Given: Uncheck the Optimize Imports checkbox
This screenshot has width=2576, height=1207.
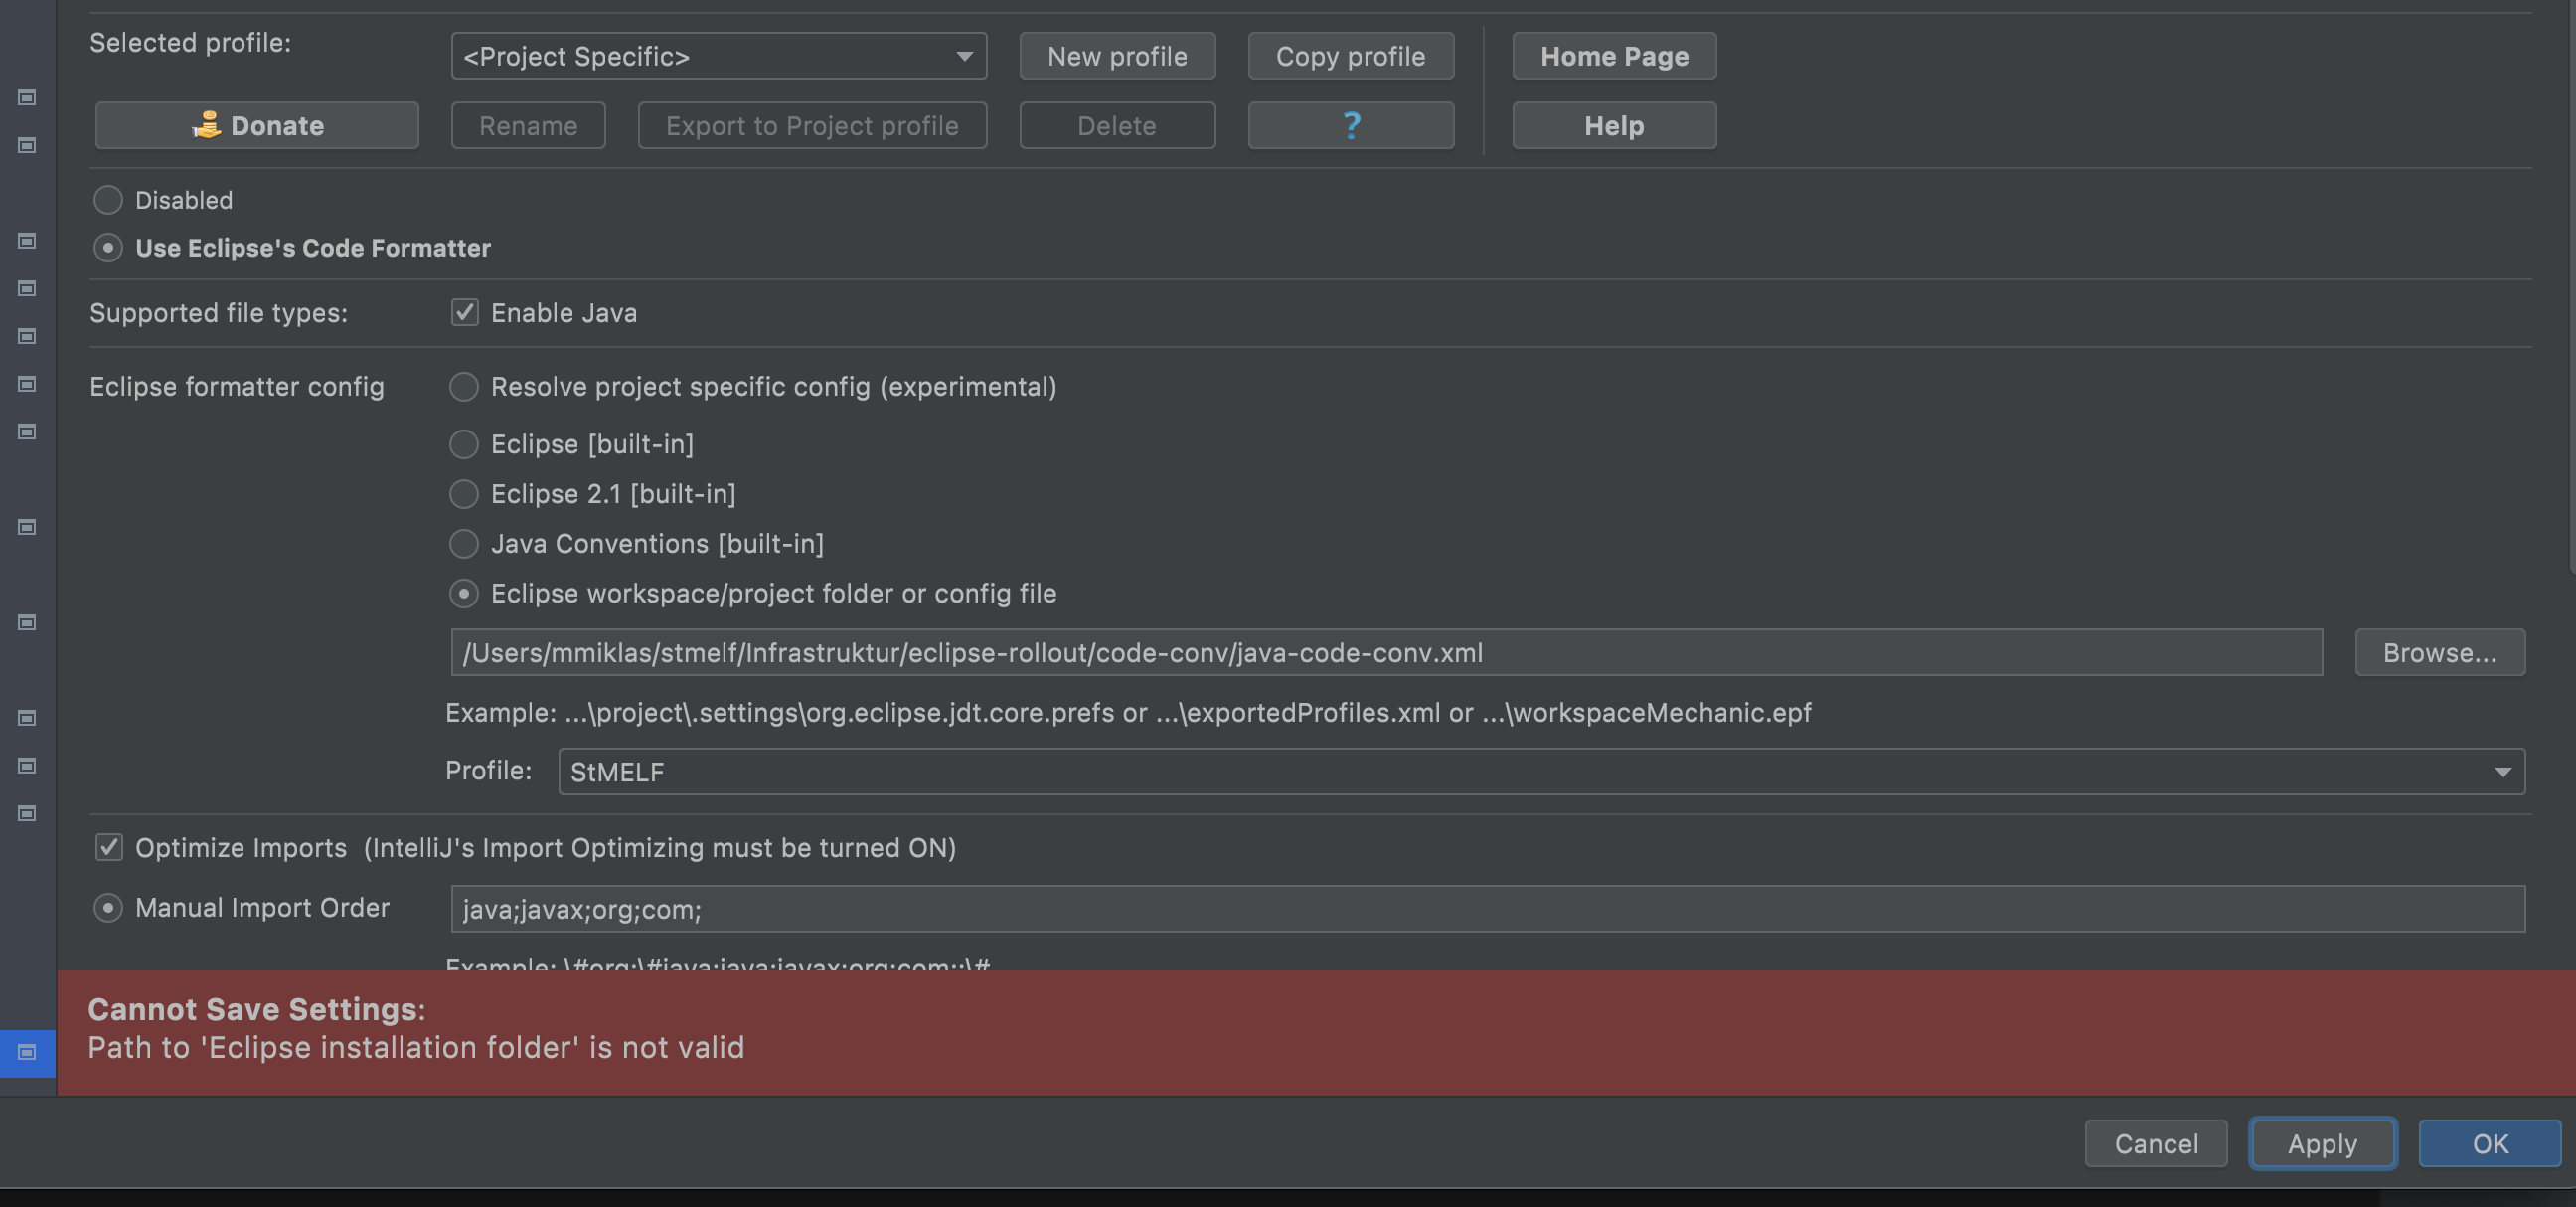Looking at the screenshot, I should 109,847.
